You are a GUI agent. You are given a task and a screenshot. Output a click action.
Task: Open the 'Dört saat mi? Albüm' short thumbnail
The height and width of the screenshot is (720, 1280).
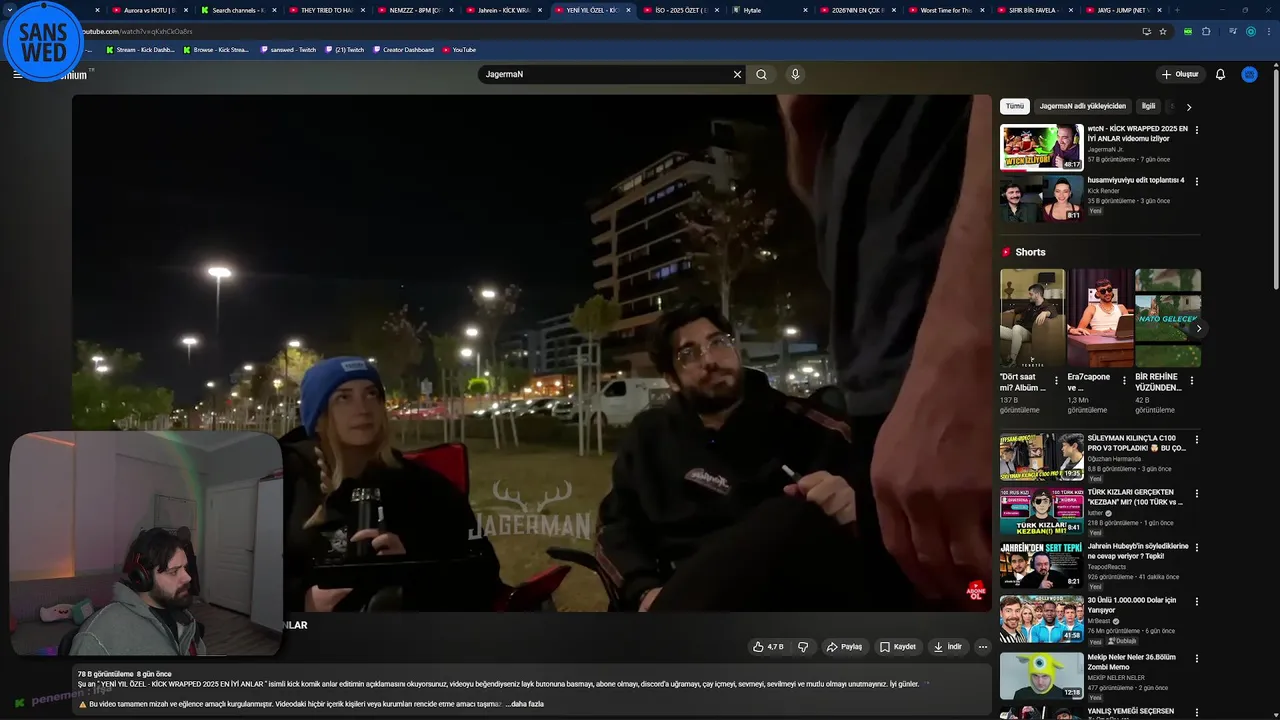[1033, 318]
